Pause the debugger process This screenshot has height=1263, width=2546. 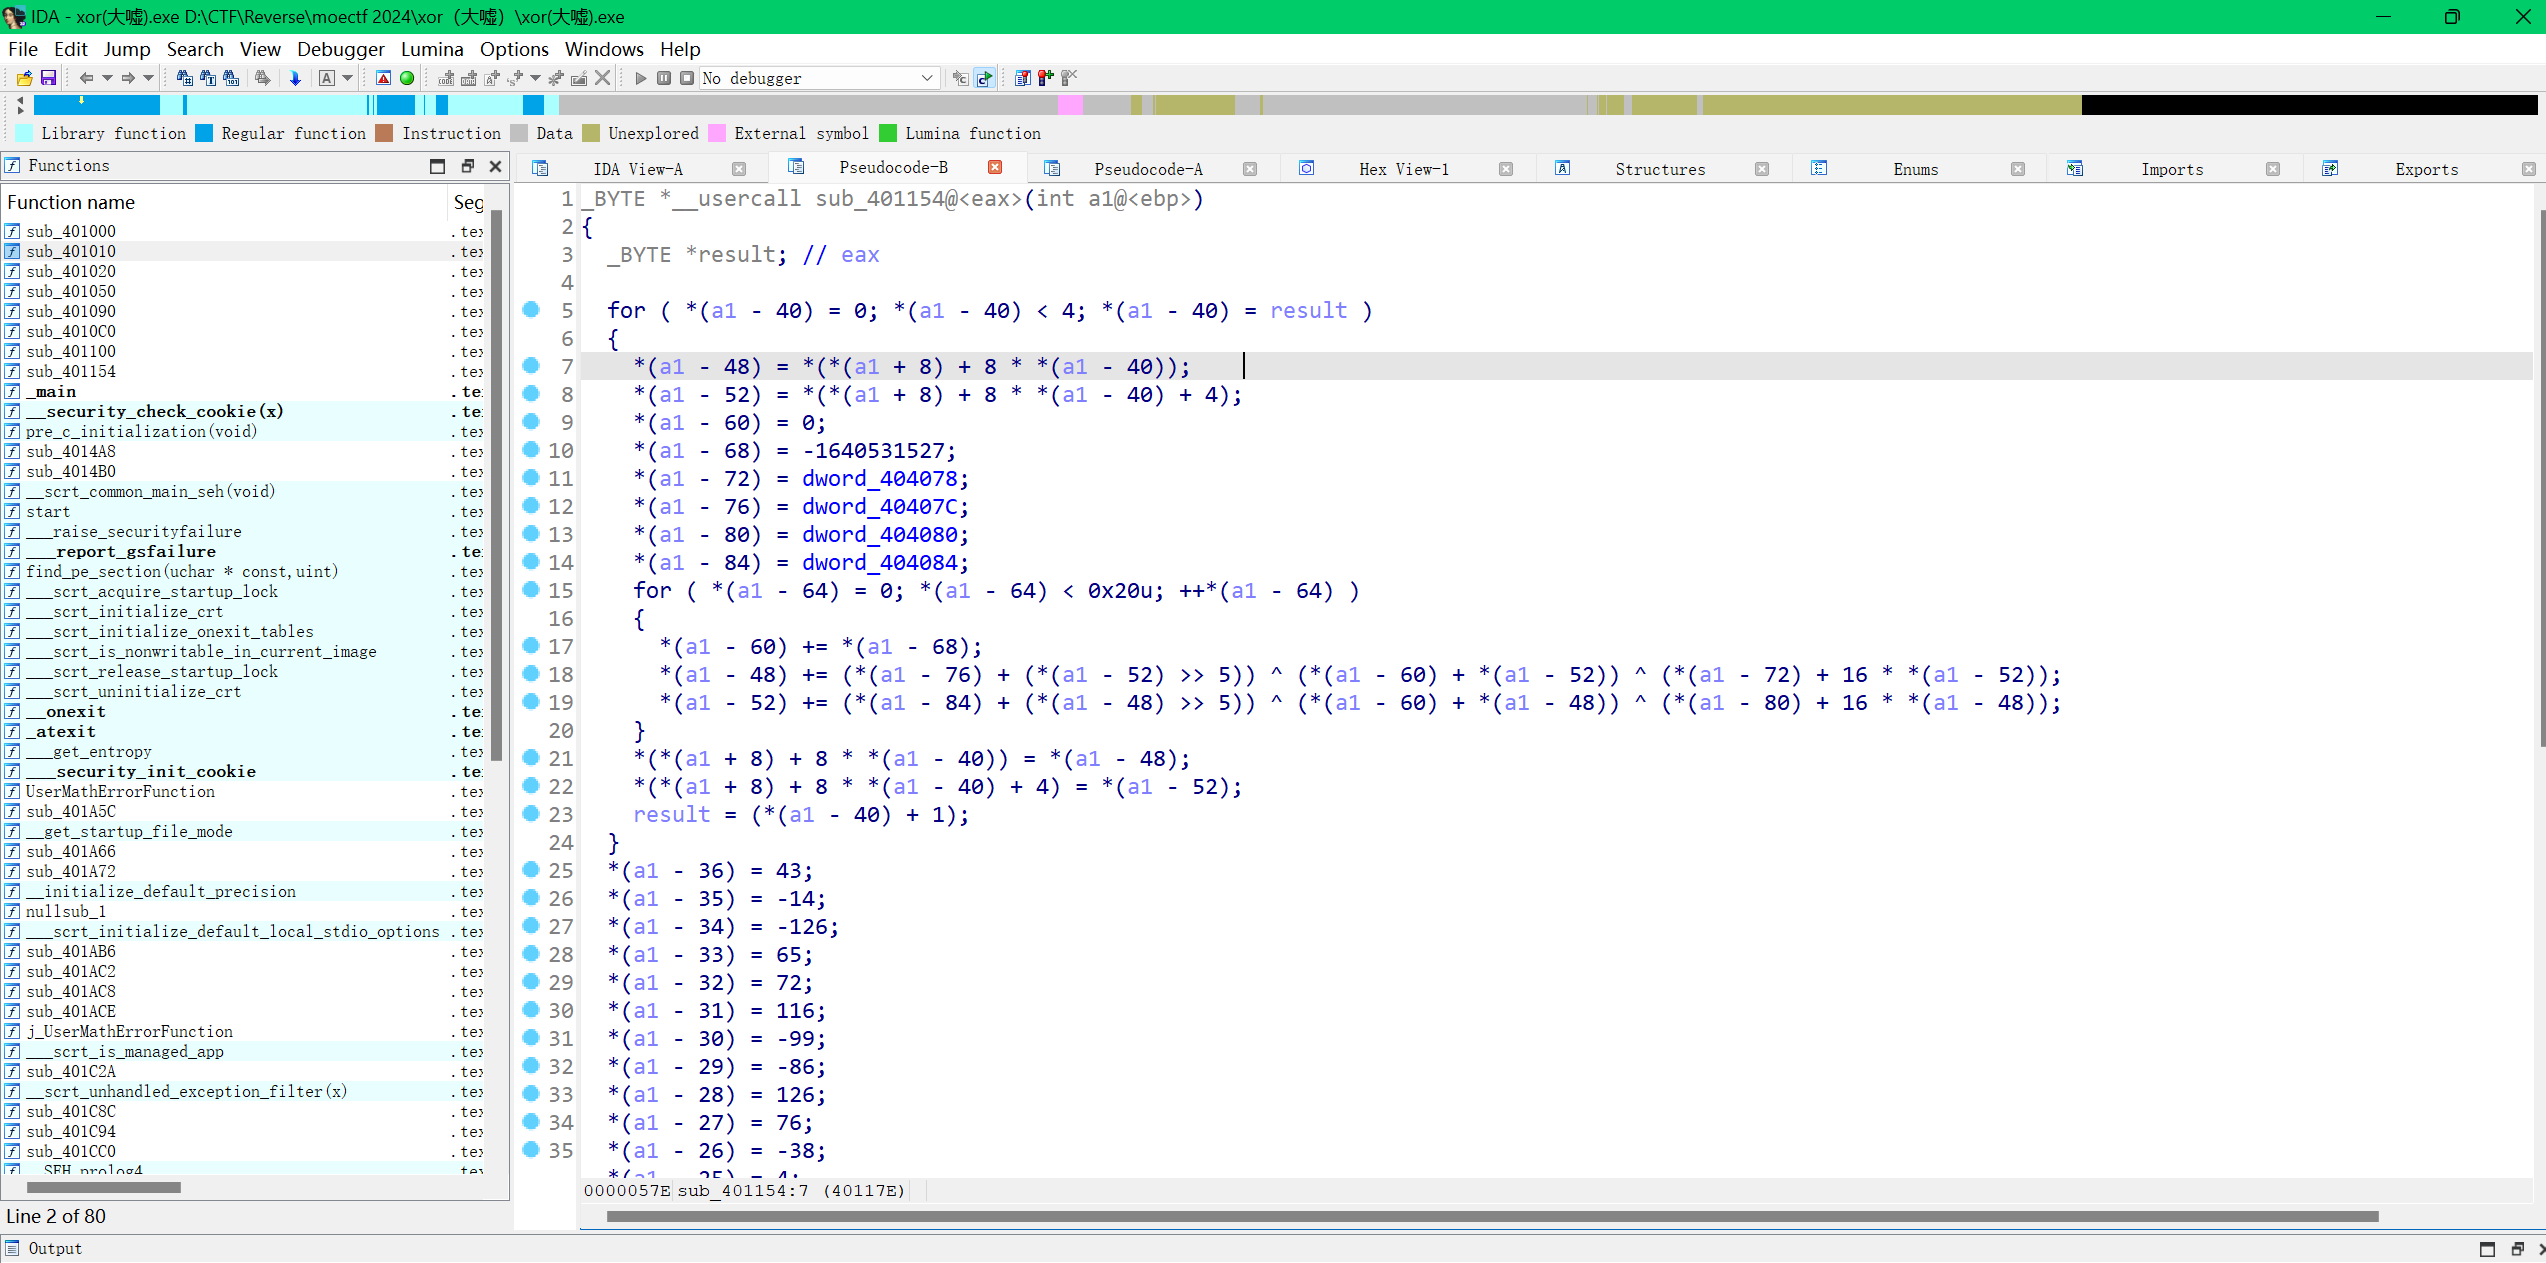tap(664, 78)
